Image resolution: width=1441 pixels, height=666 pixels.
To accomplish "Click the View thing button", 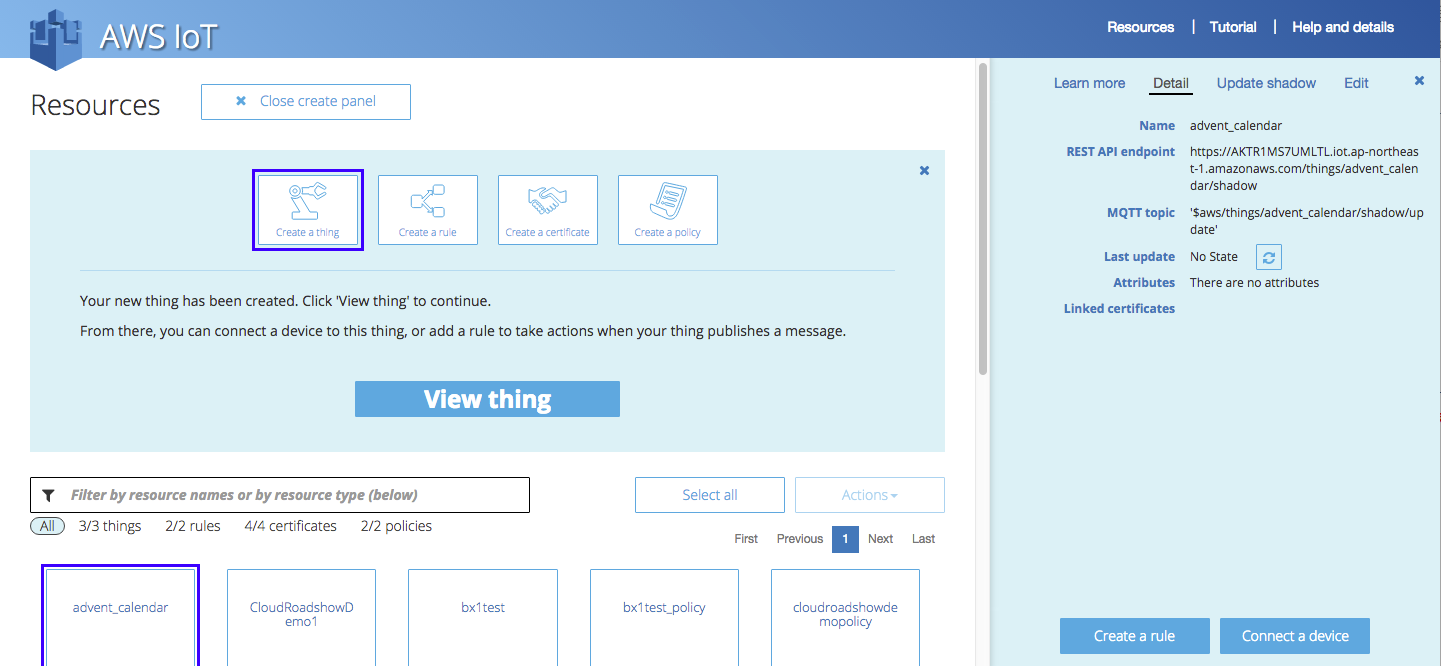I will (x=487, y=399).
